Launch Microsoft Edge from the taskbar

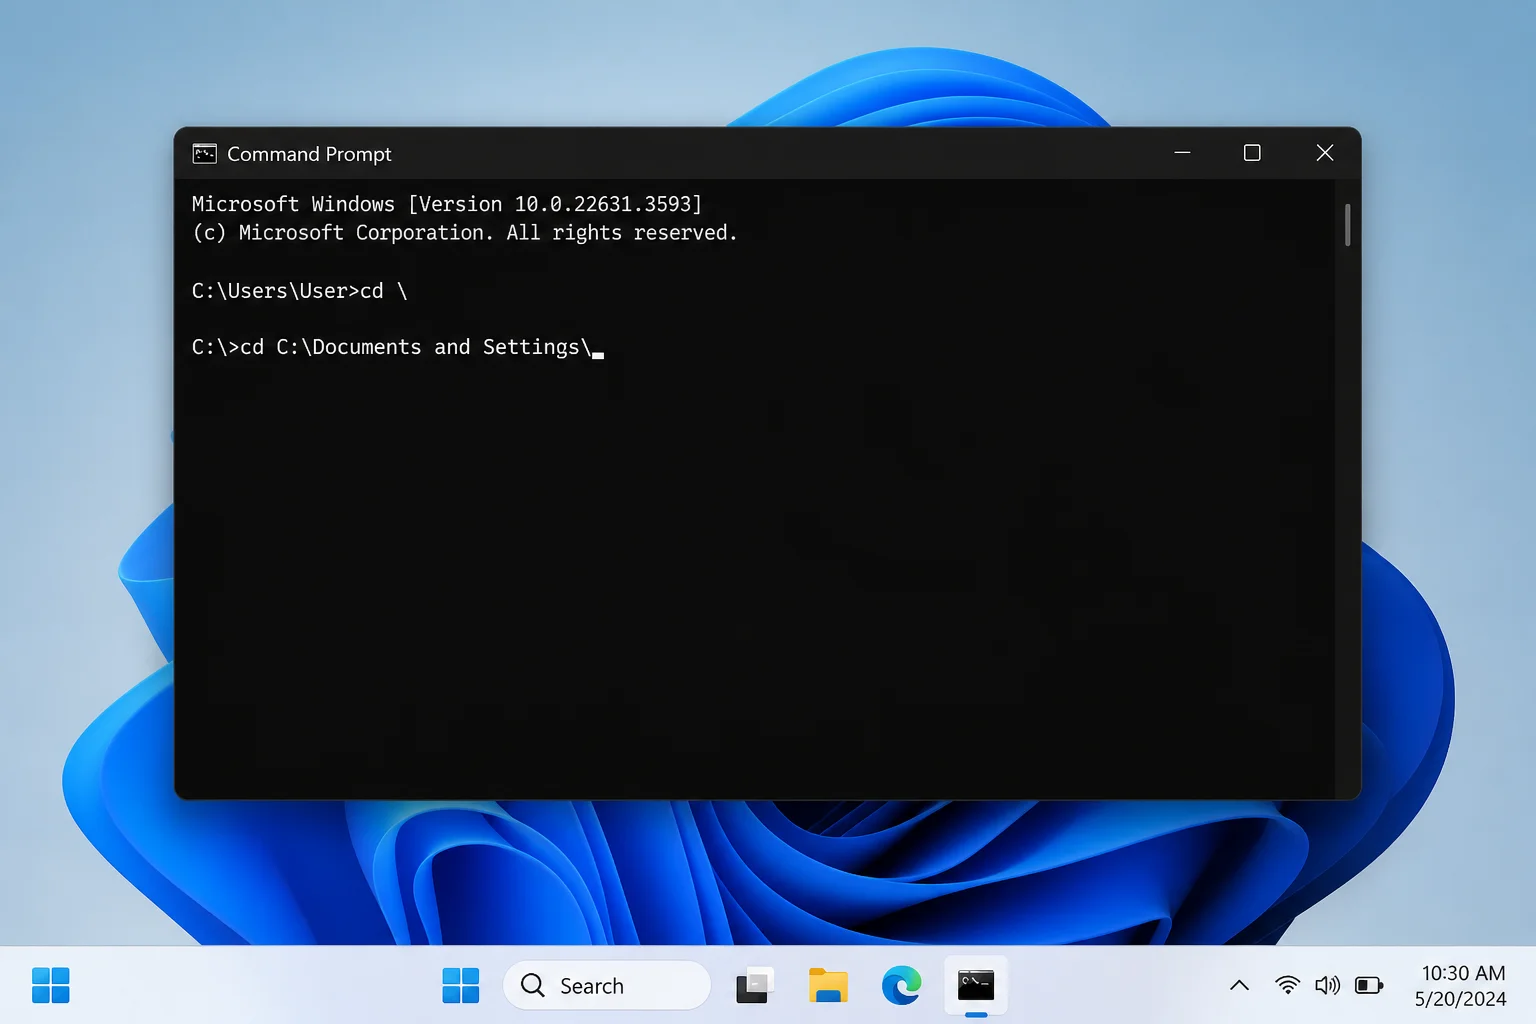coord(902,986)
